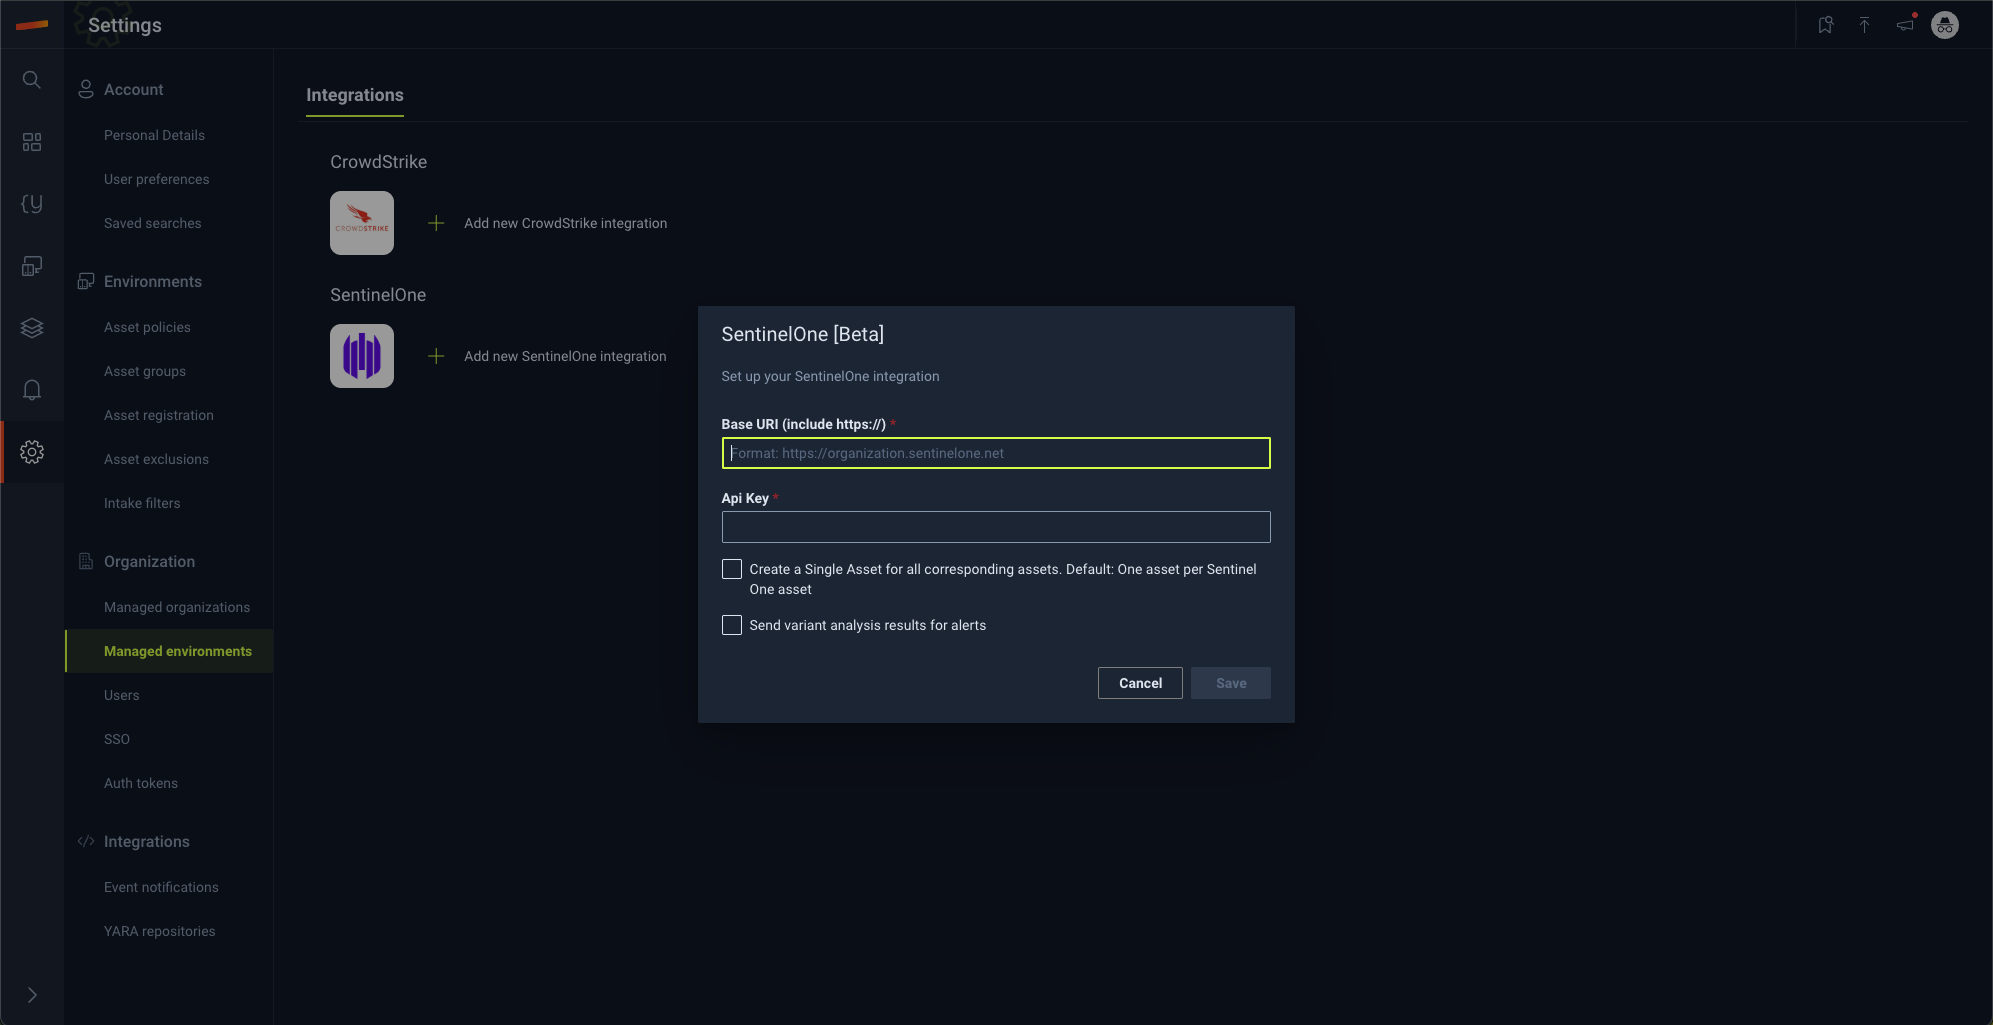Open Asset exclusions settings

156,459
